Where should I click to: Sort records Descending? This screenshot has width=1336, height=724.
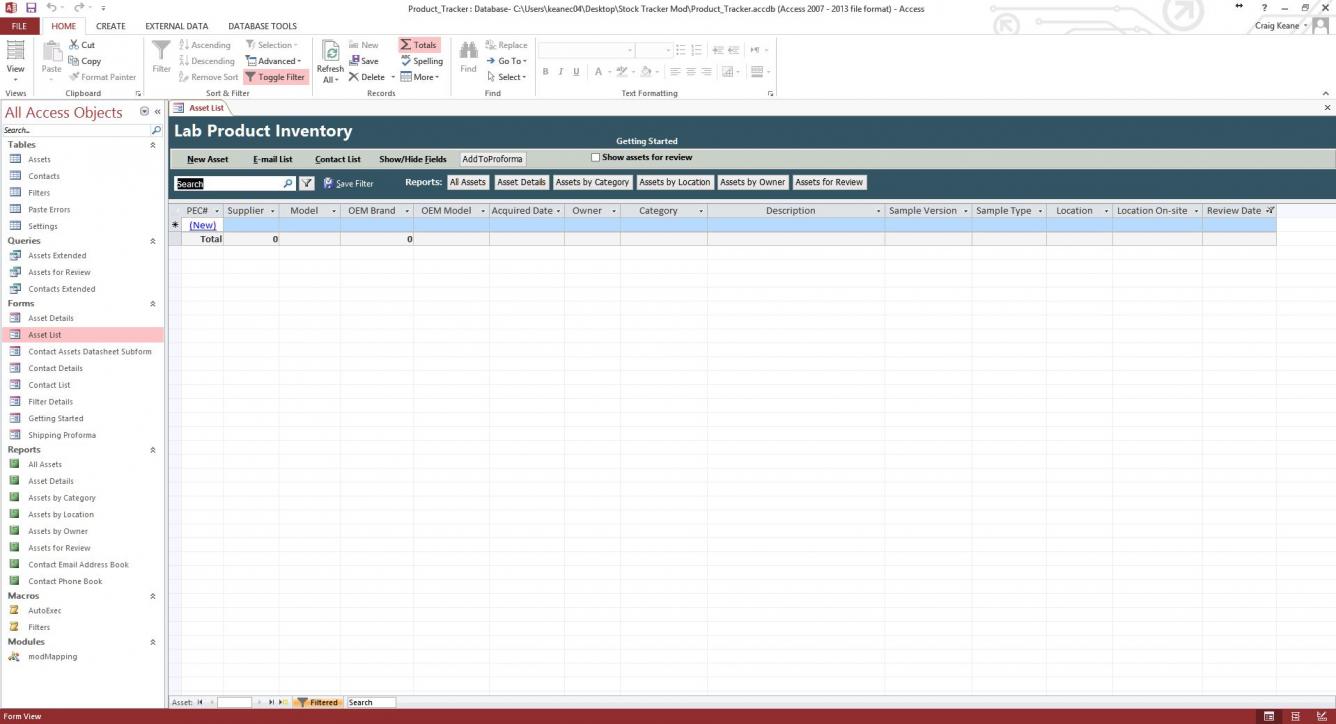click(x=207, y=61)
